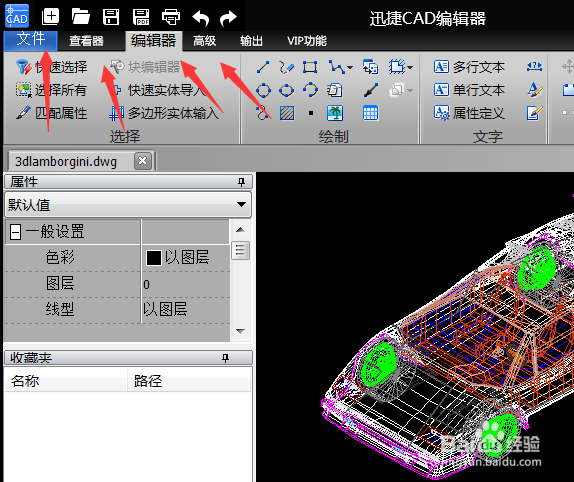574x482 pixels.
Task: Pin the 属件 properties panel
Action: [x=241, y=182]
